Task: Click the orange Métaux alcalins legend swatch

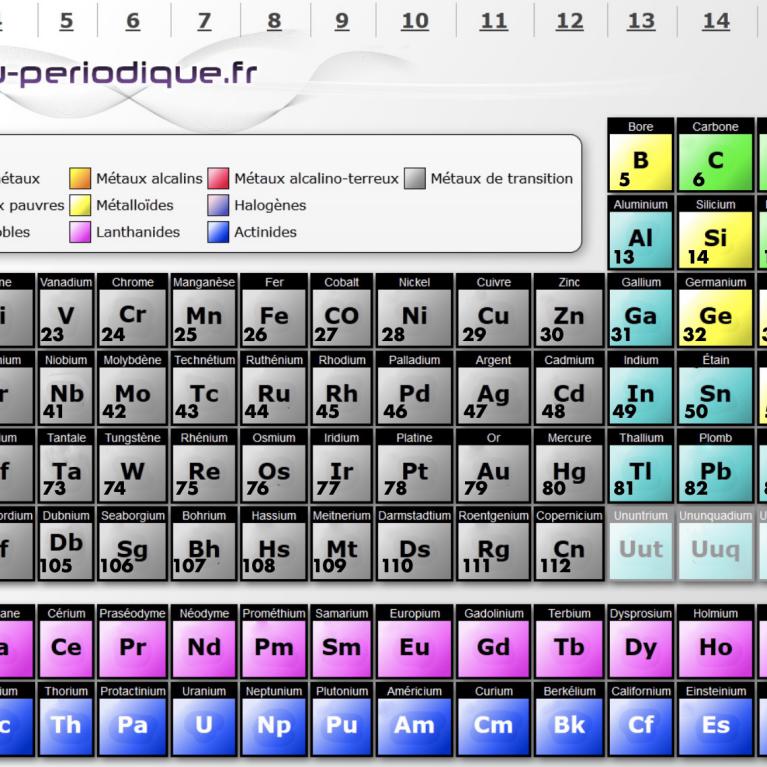Action: [x=80, y=179]
